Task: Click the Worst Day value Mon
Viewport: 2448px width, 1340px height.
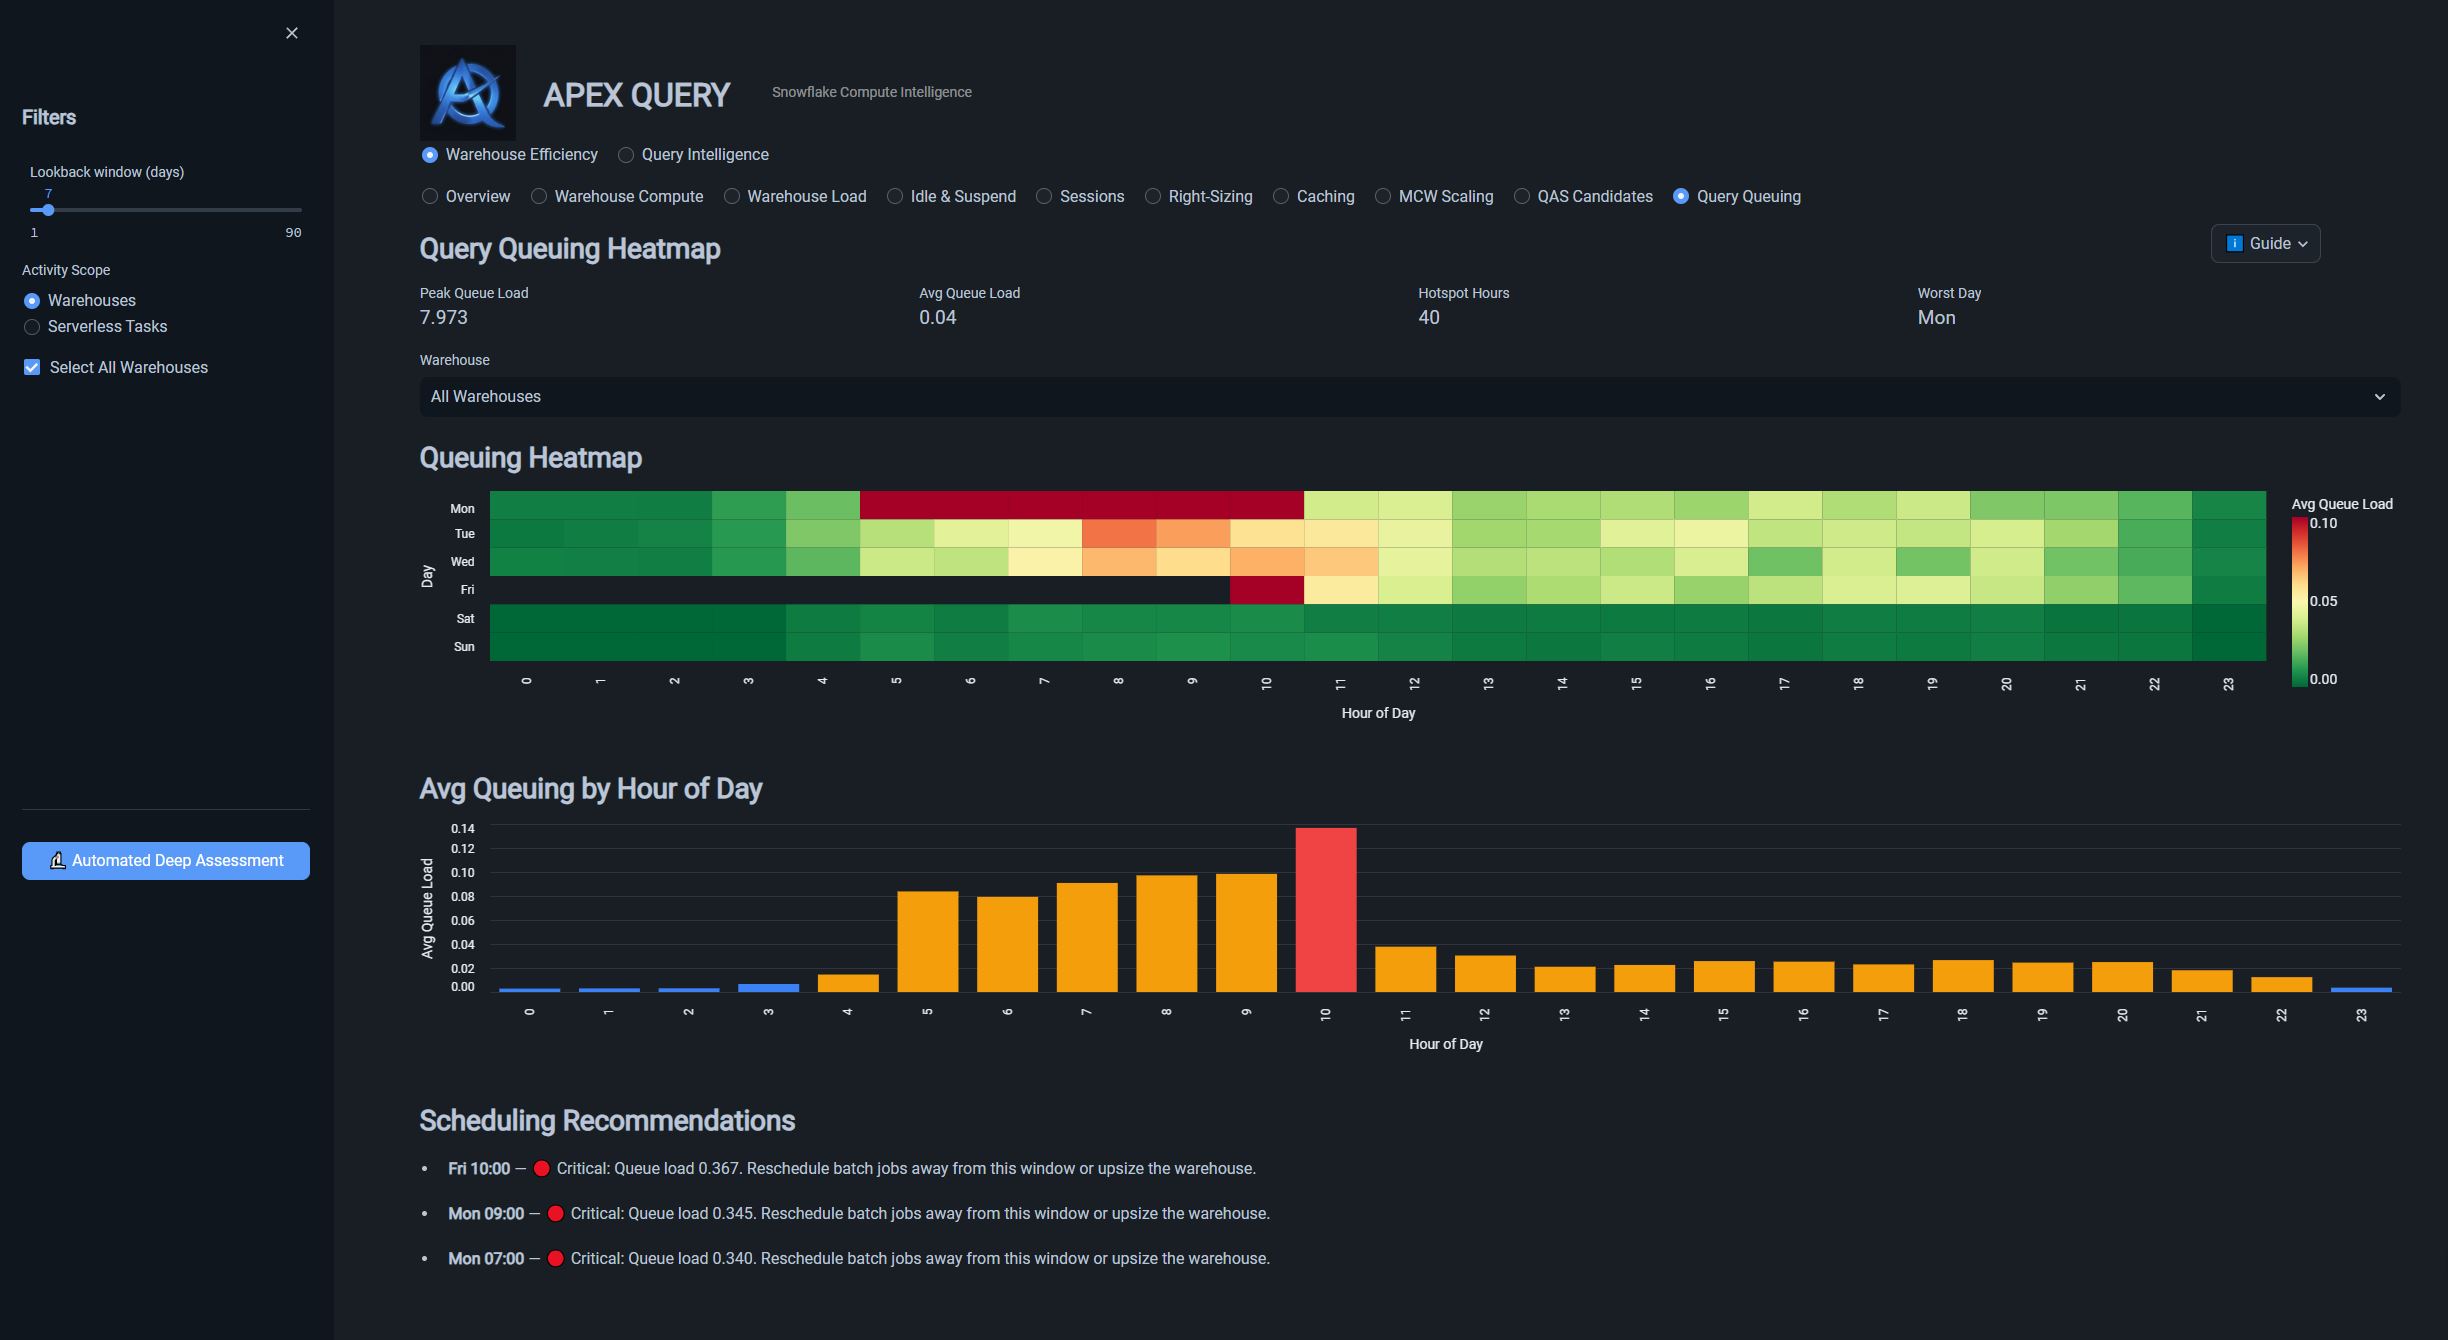Action: 1936,317
